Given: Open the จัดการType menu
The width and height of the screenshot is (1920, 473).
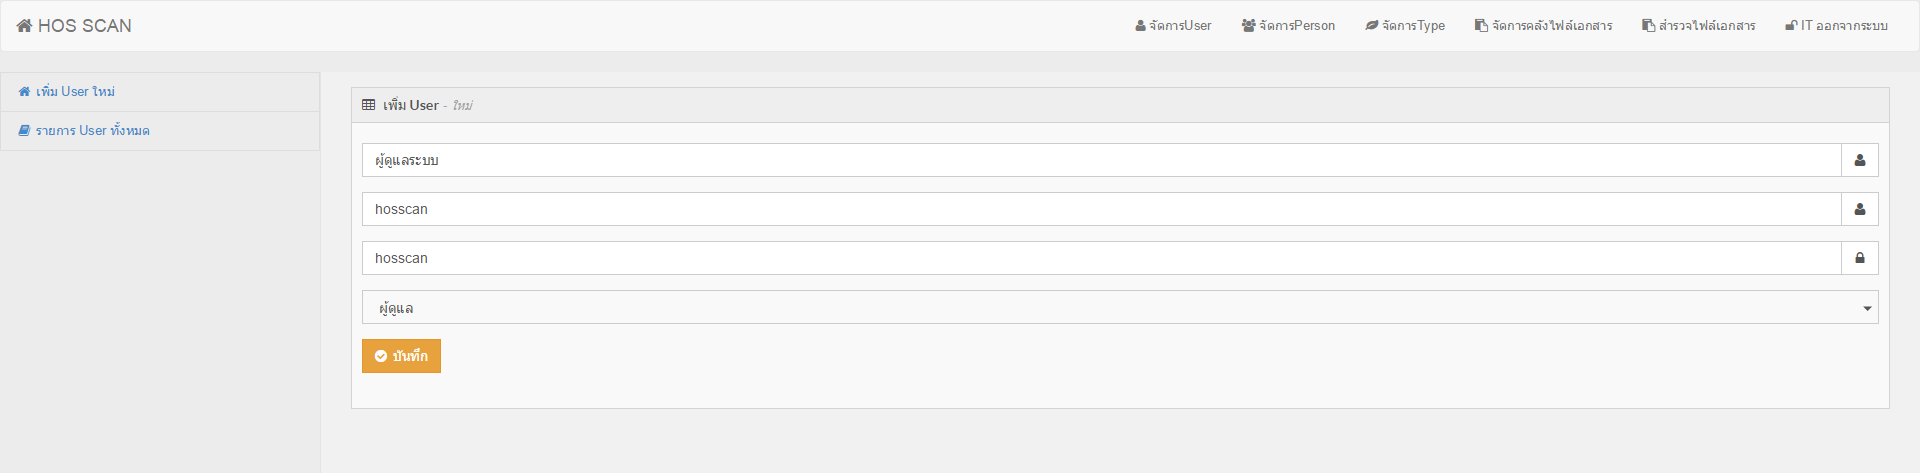Looking at the screenshot, I should [1413, 26].
